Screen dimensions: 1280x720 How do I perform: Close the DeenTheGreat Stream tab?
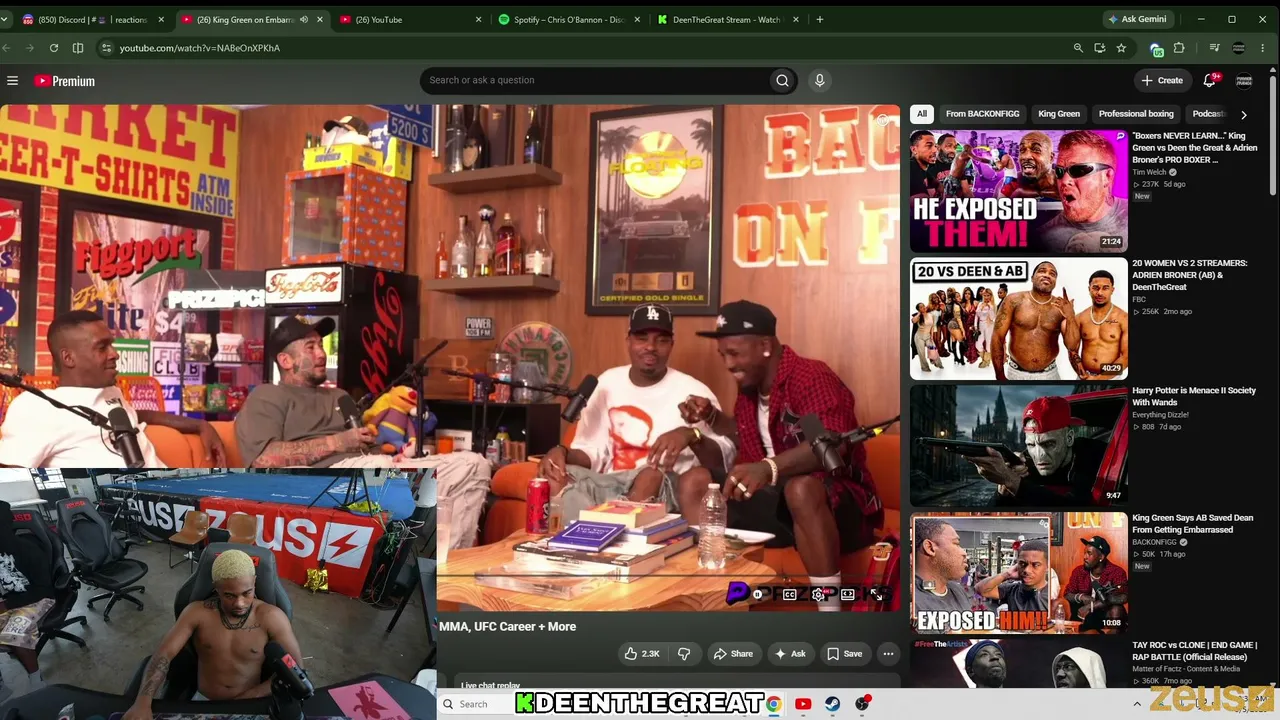795,19
